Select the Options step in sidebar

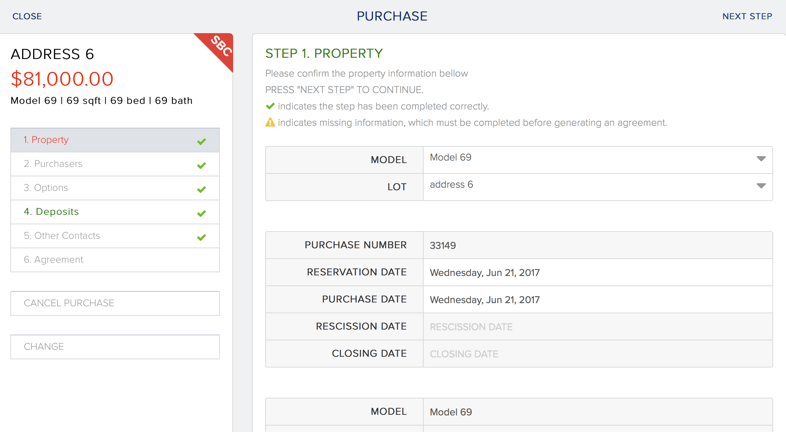point(46,188)
